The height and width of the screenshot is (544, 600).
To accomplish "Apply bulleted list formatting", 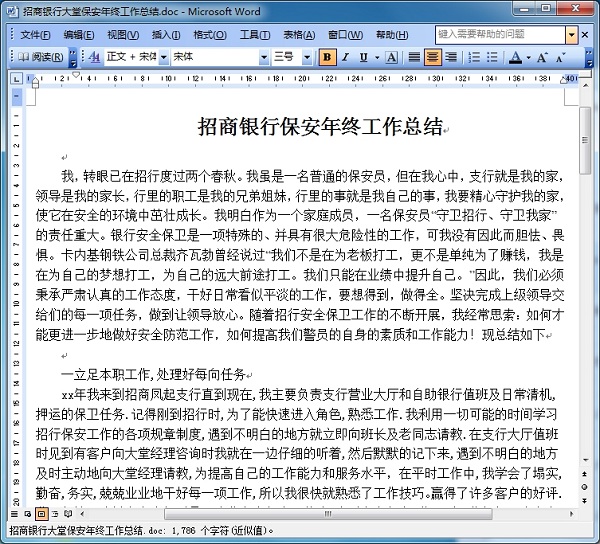I will 492,57.
